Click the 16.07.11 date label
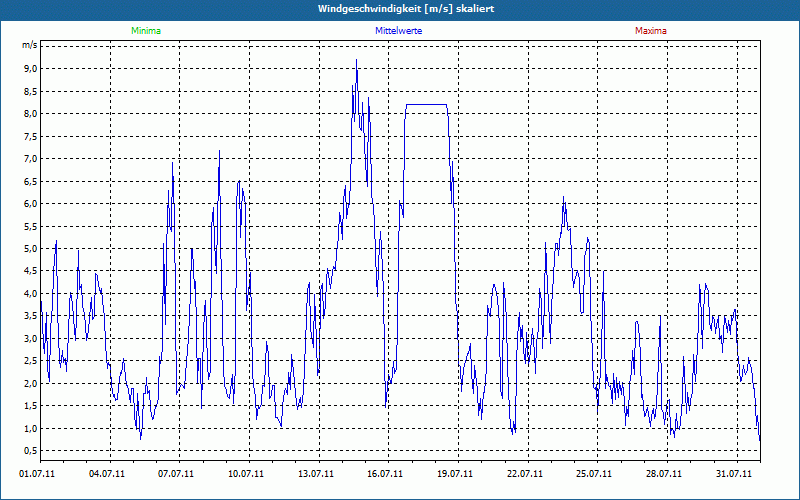This screenshot has height=500, width=800. tap(385, 474)
